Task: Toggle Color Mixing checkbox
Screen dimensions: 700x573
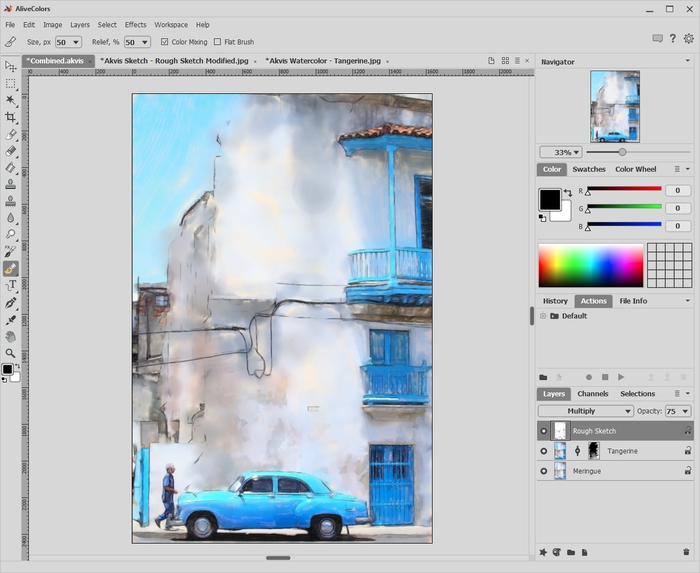Action: (164, 42)
